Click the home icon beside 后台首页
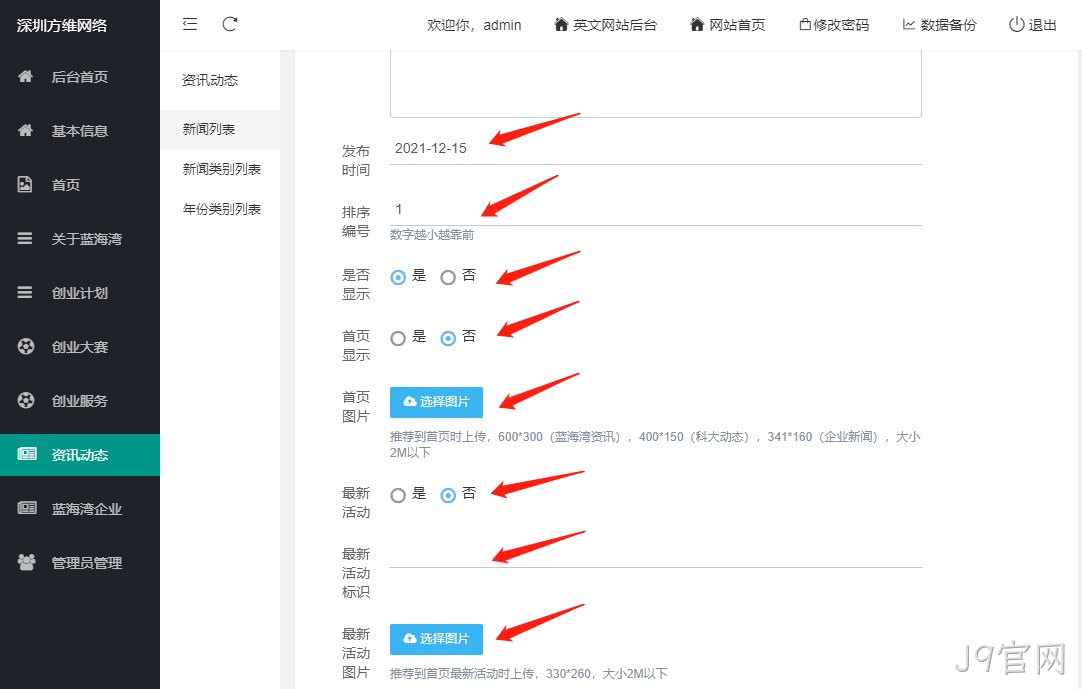This screenshot has height=689, width=1082. [26, 76]
